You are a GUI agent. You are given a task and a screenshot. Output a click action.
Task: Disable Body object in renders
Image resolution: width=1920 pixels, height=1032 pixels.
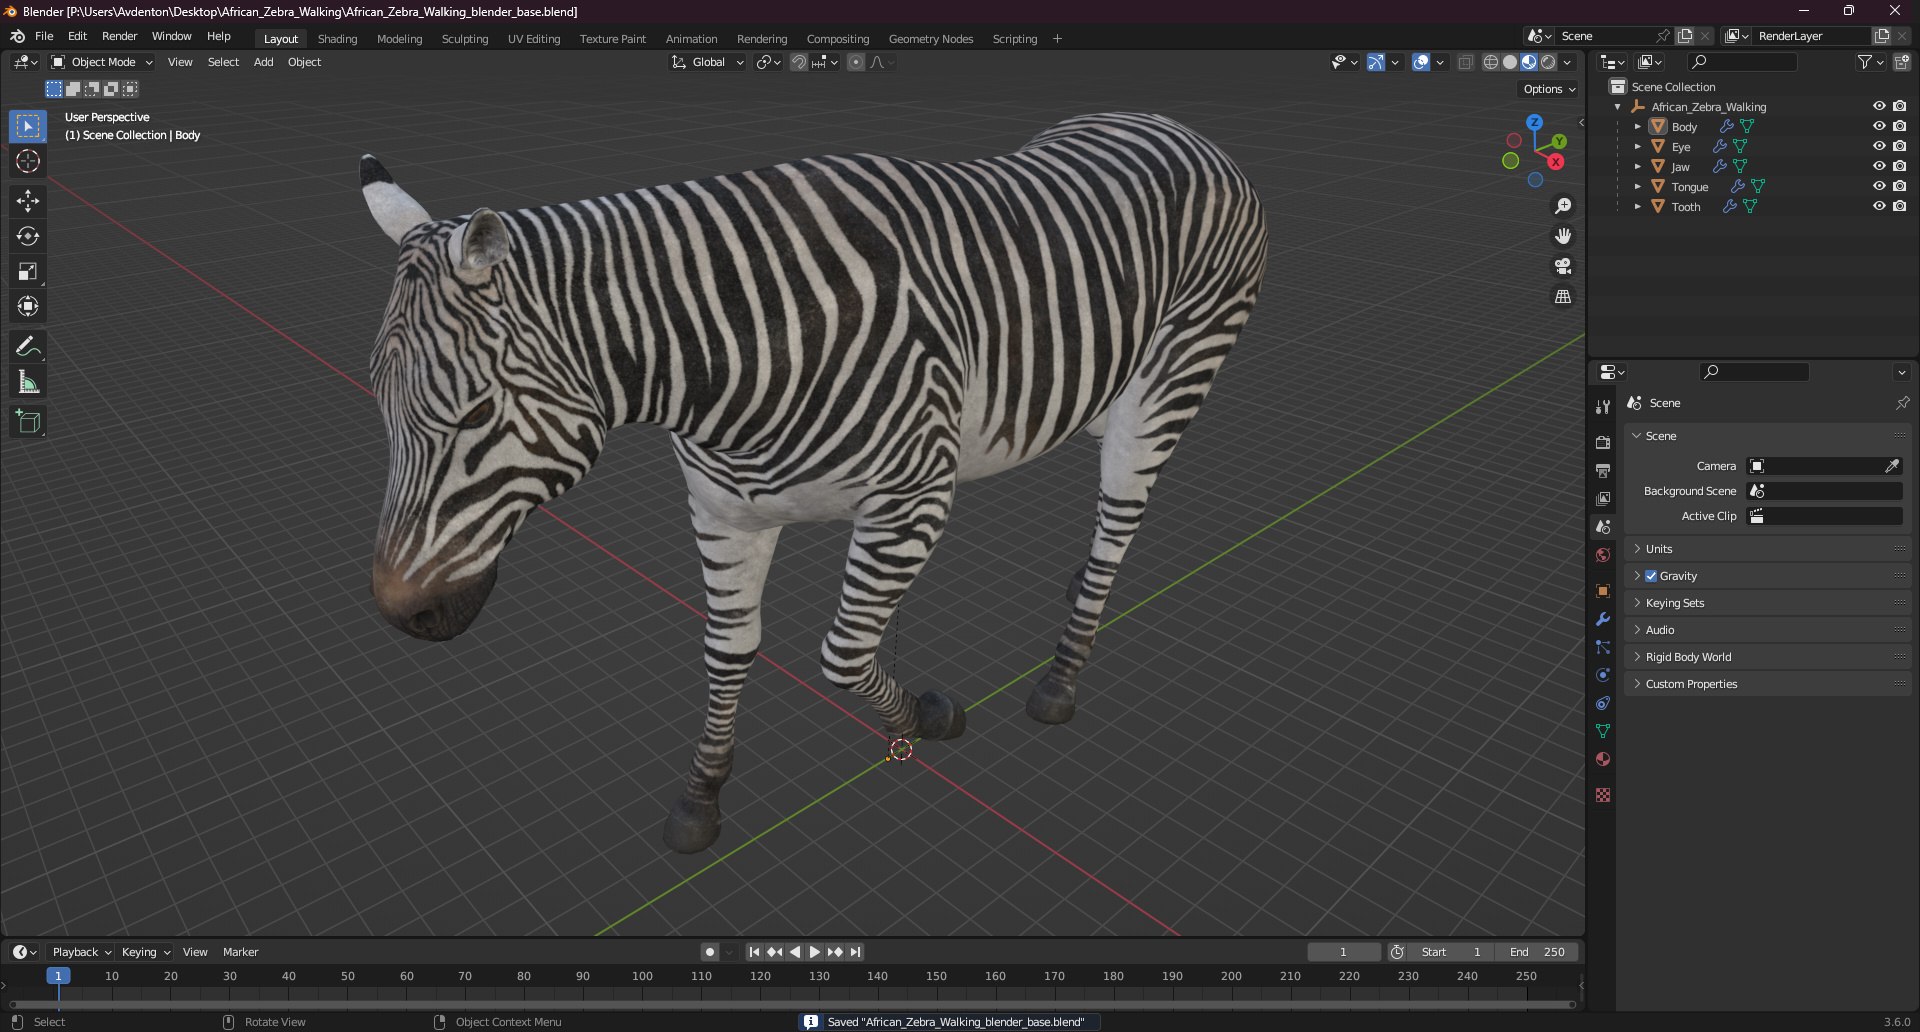click(x=1899, y=126)
